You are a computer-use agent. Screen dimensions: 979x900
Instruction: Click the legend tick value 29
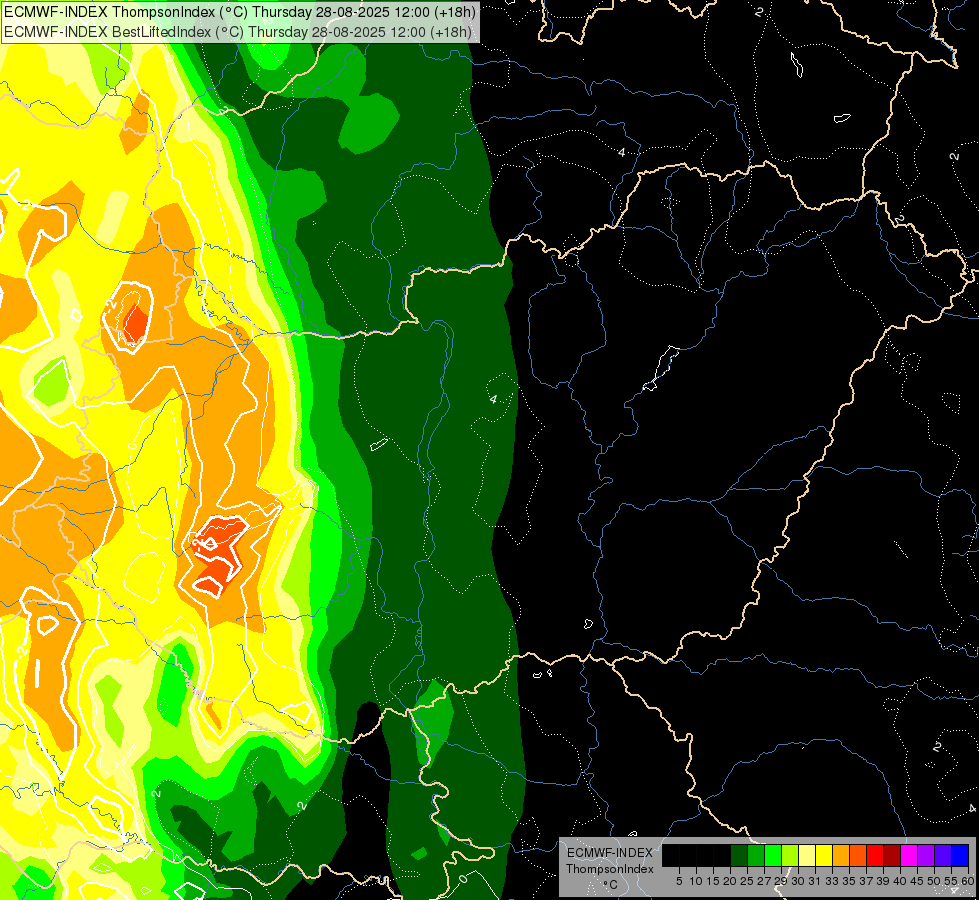tap(781, 881)
